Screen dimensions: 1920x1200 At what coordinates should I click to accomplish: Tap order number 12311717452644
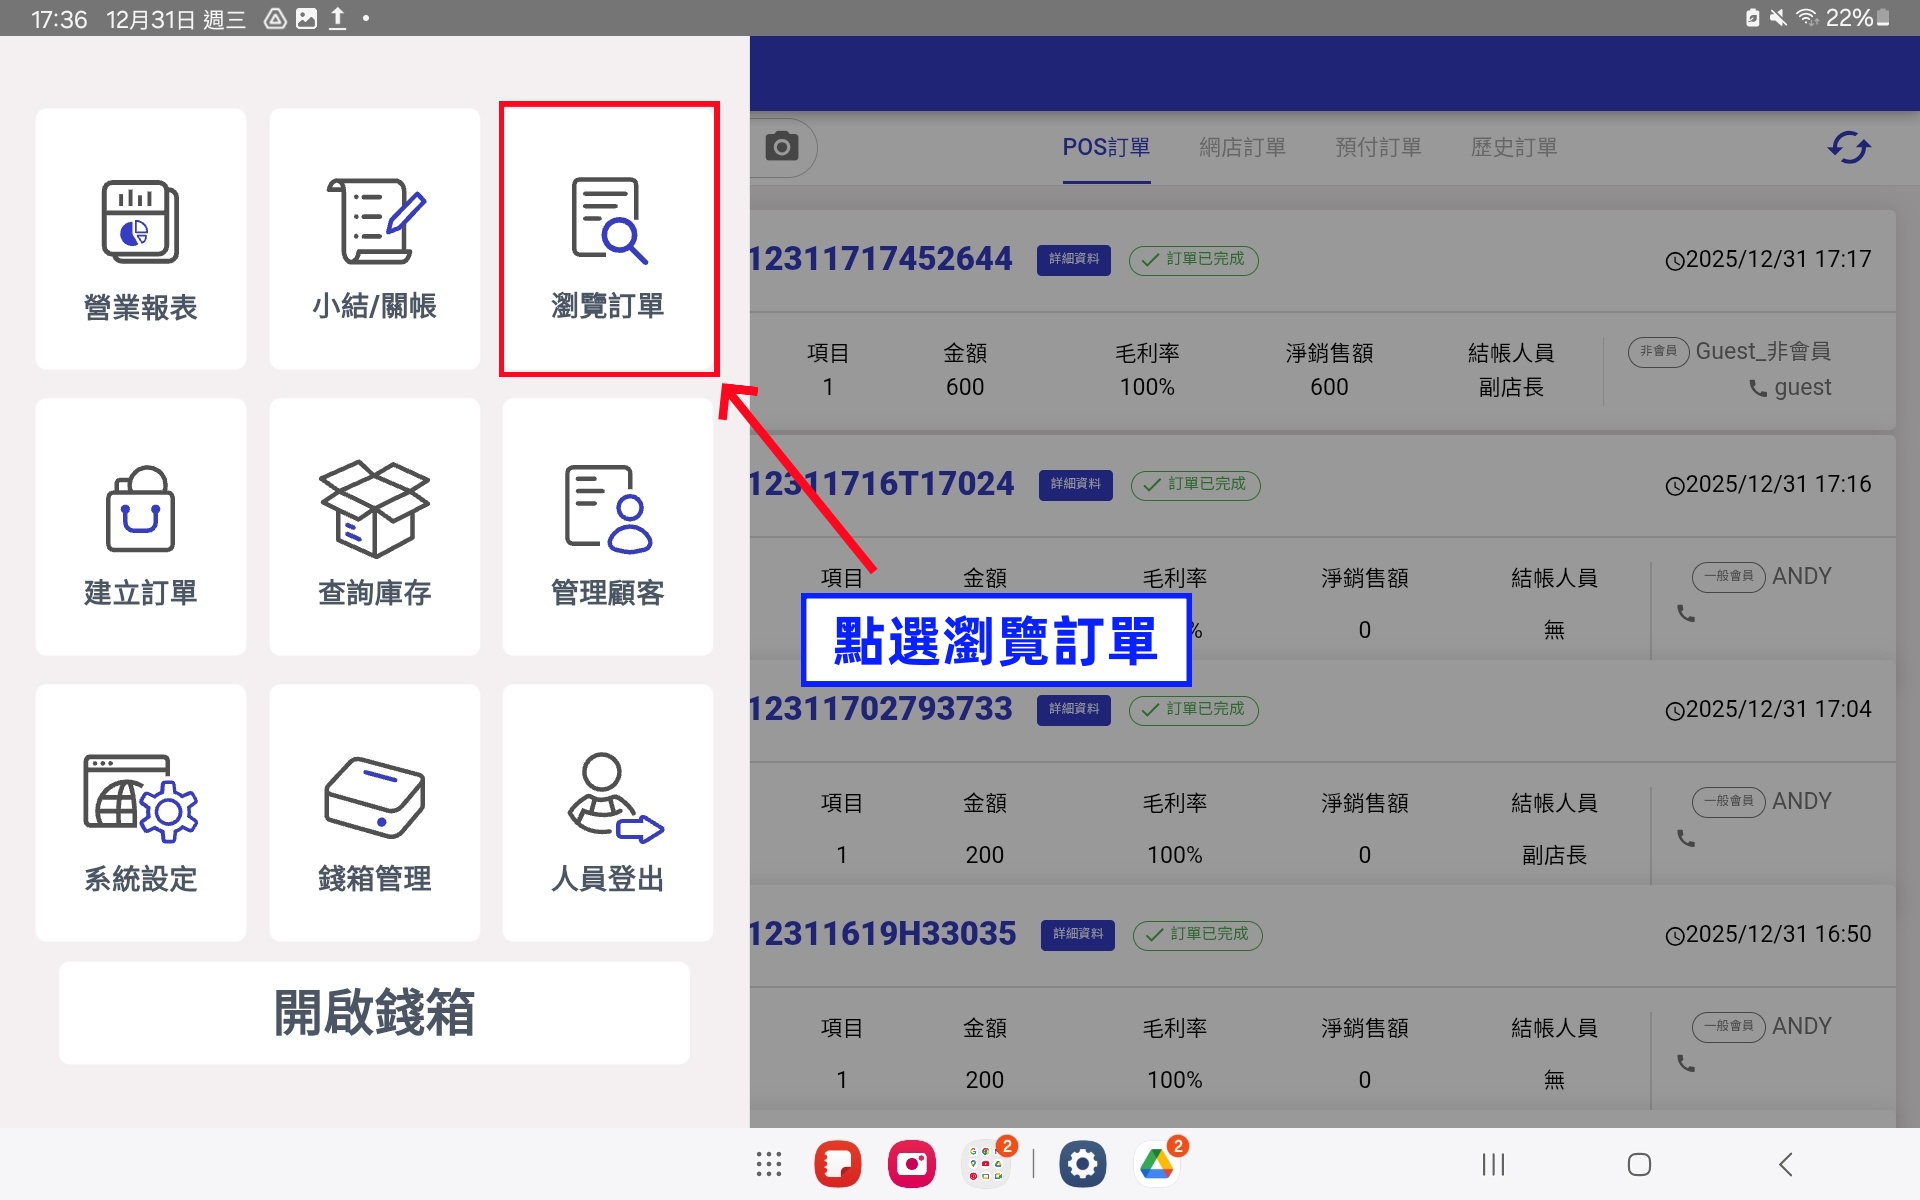click(x=881, y=259)
